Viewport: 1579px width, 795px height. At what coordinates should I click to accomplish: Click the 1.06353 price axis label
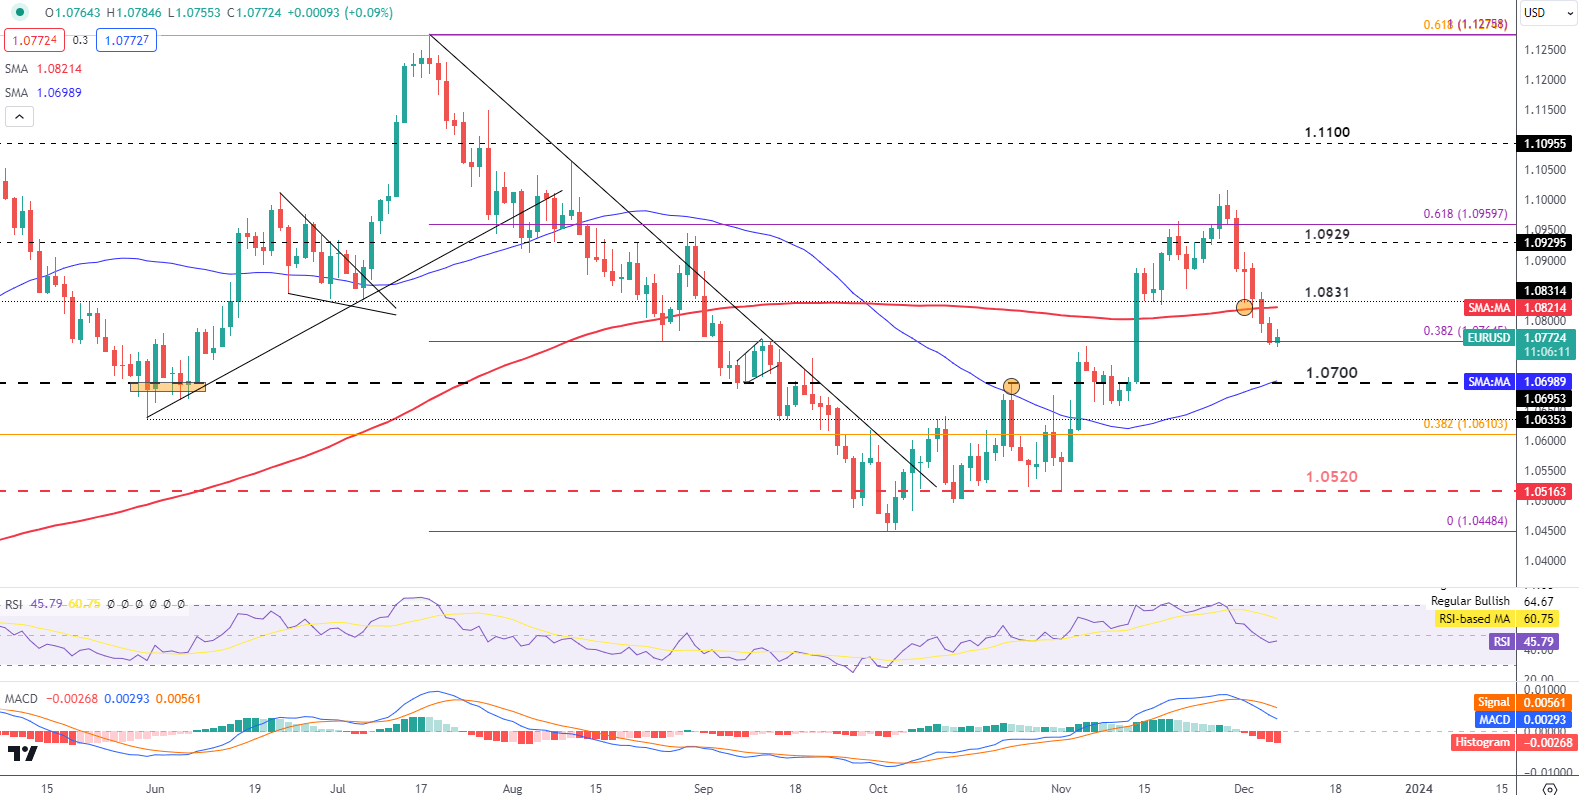coord(1545,420)
